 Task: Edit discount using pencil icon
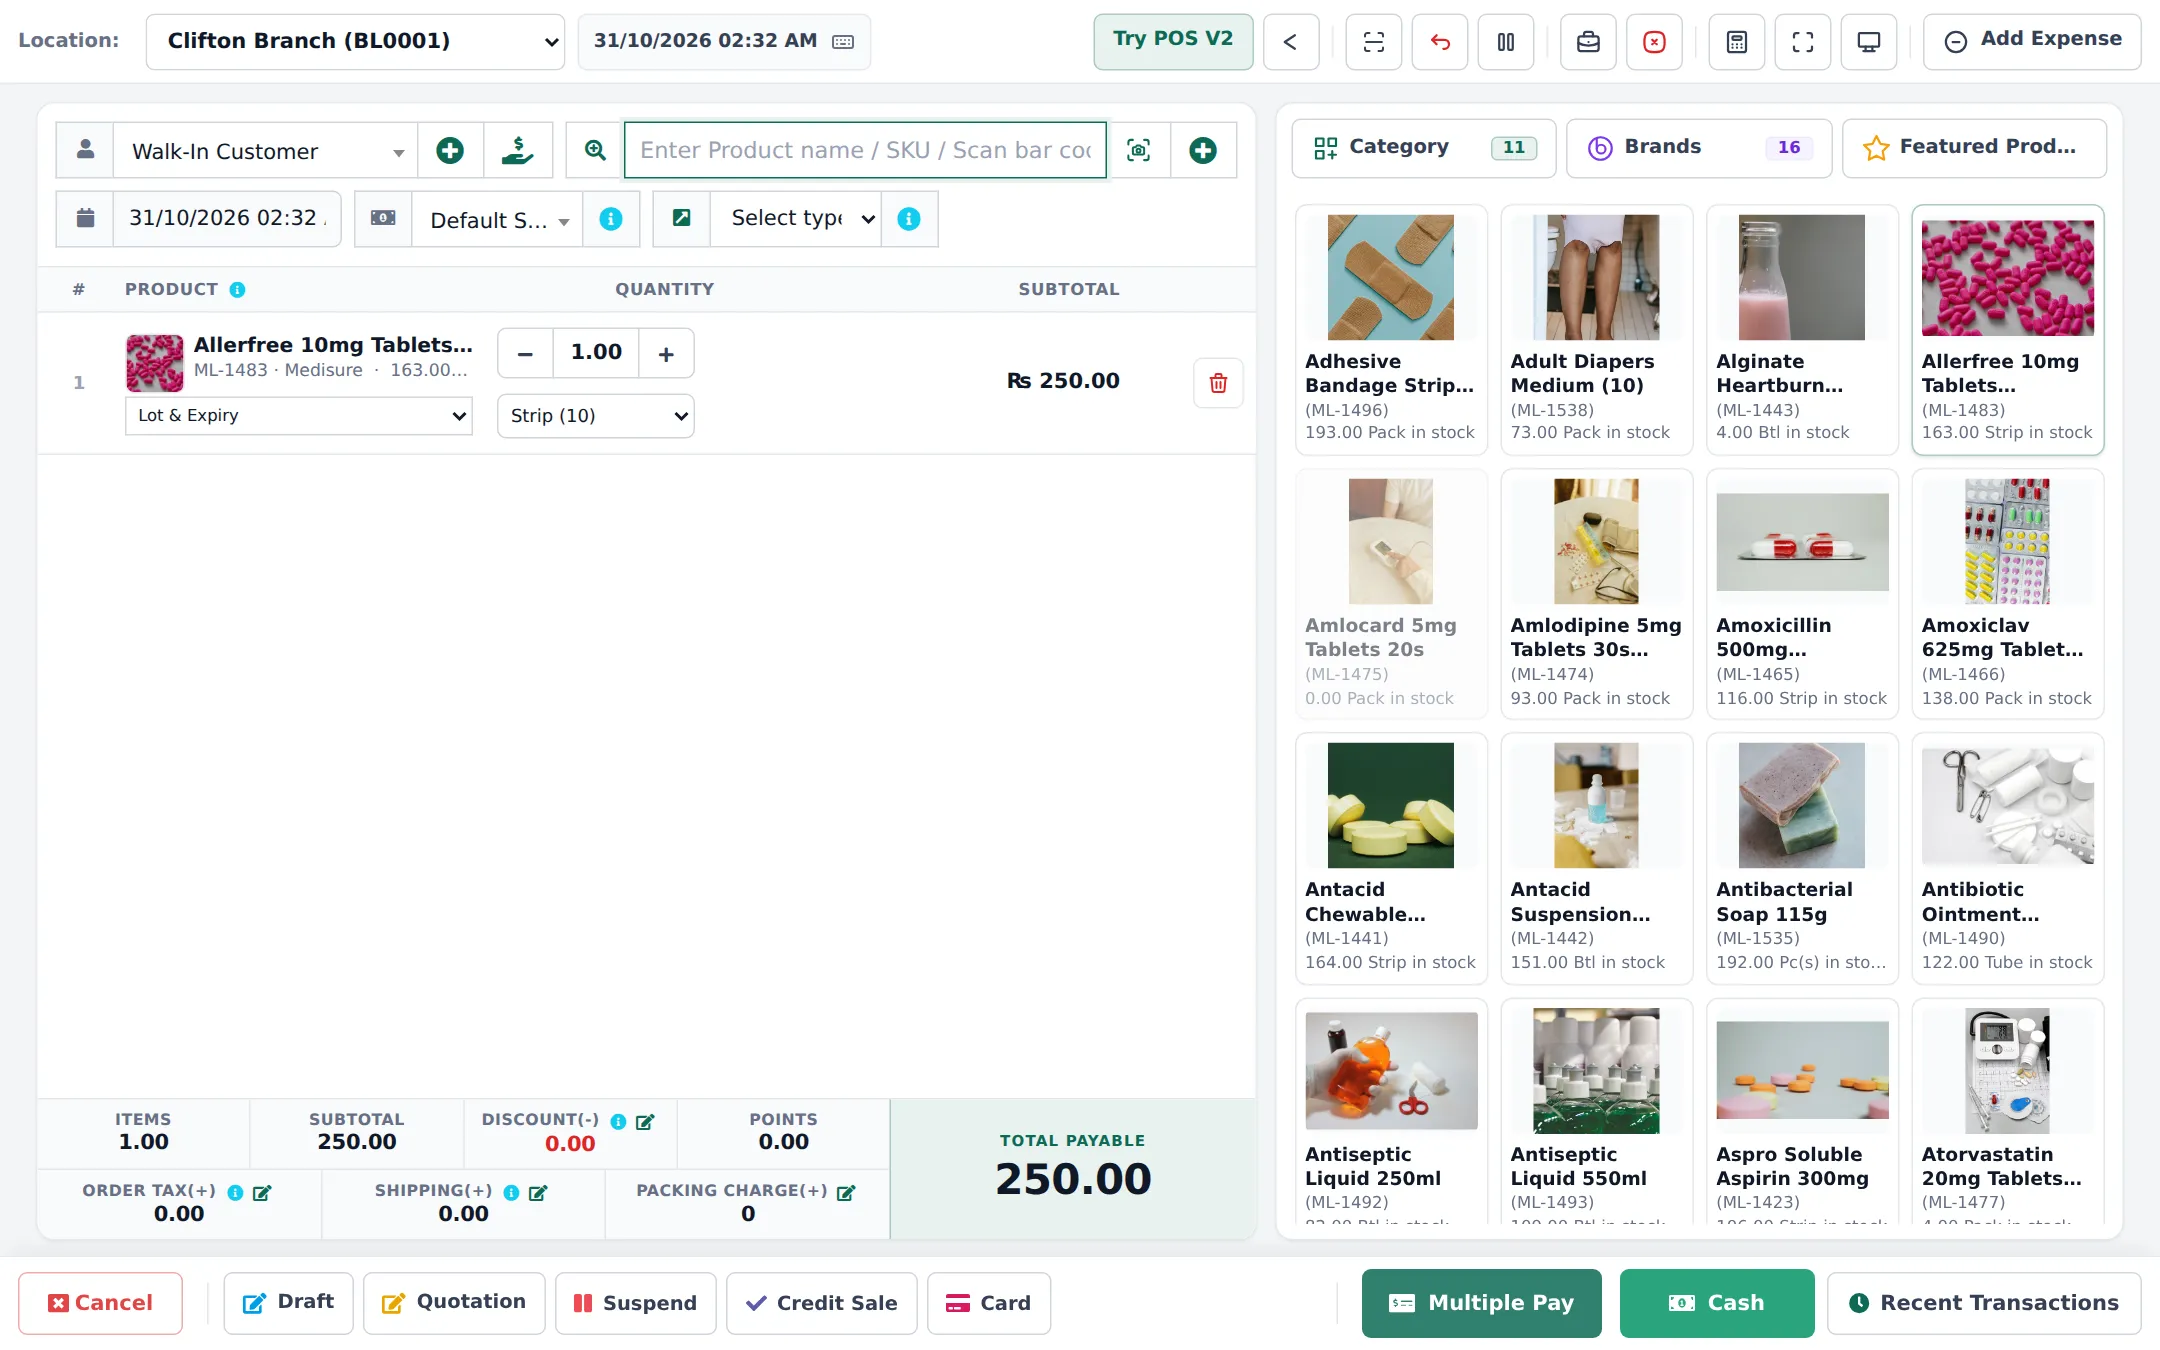coord(645,1122)
